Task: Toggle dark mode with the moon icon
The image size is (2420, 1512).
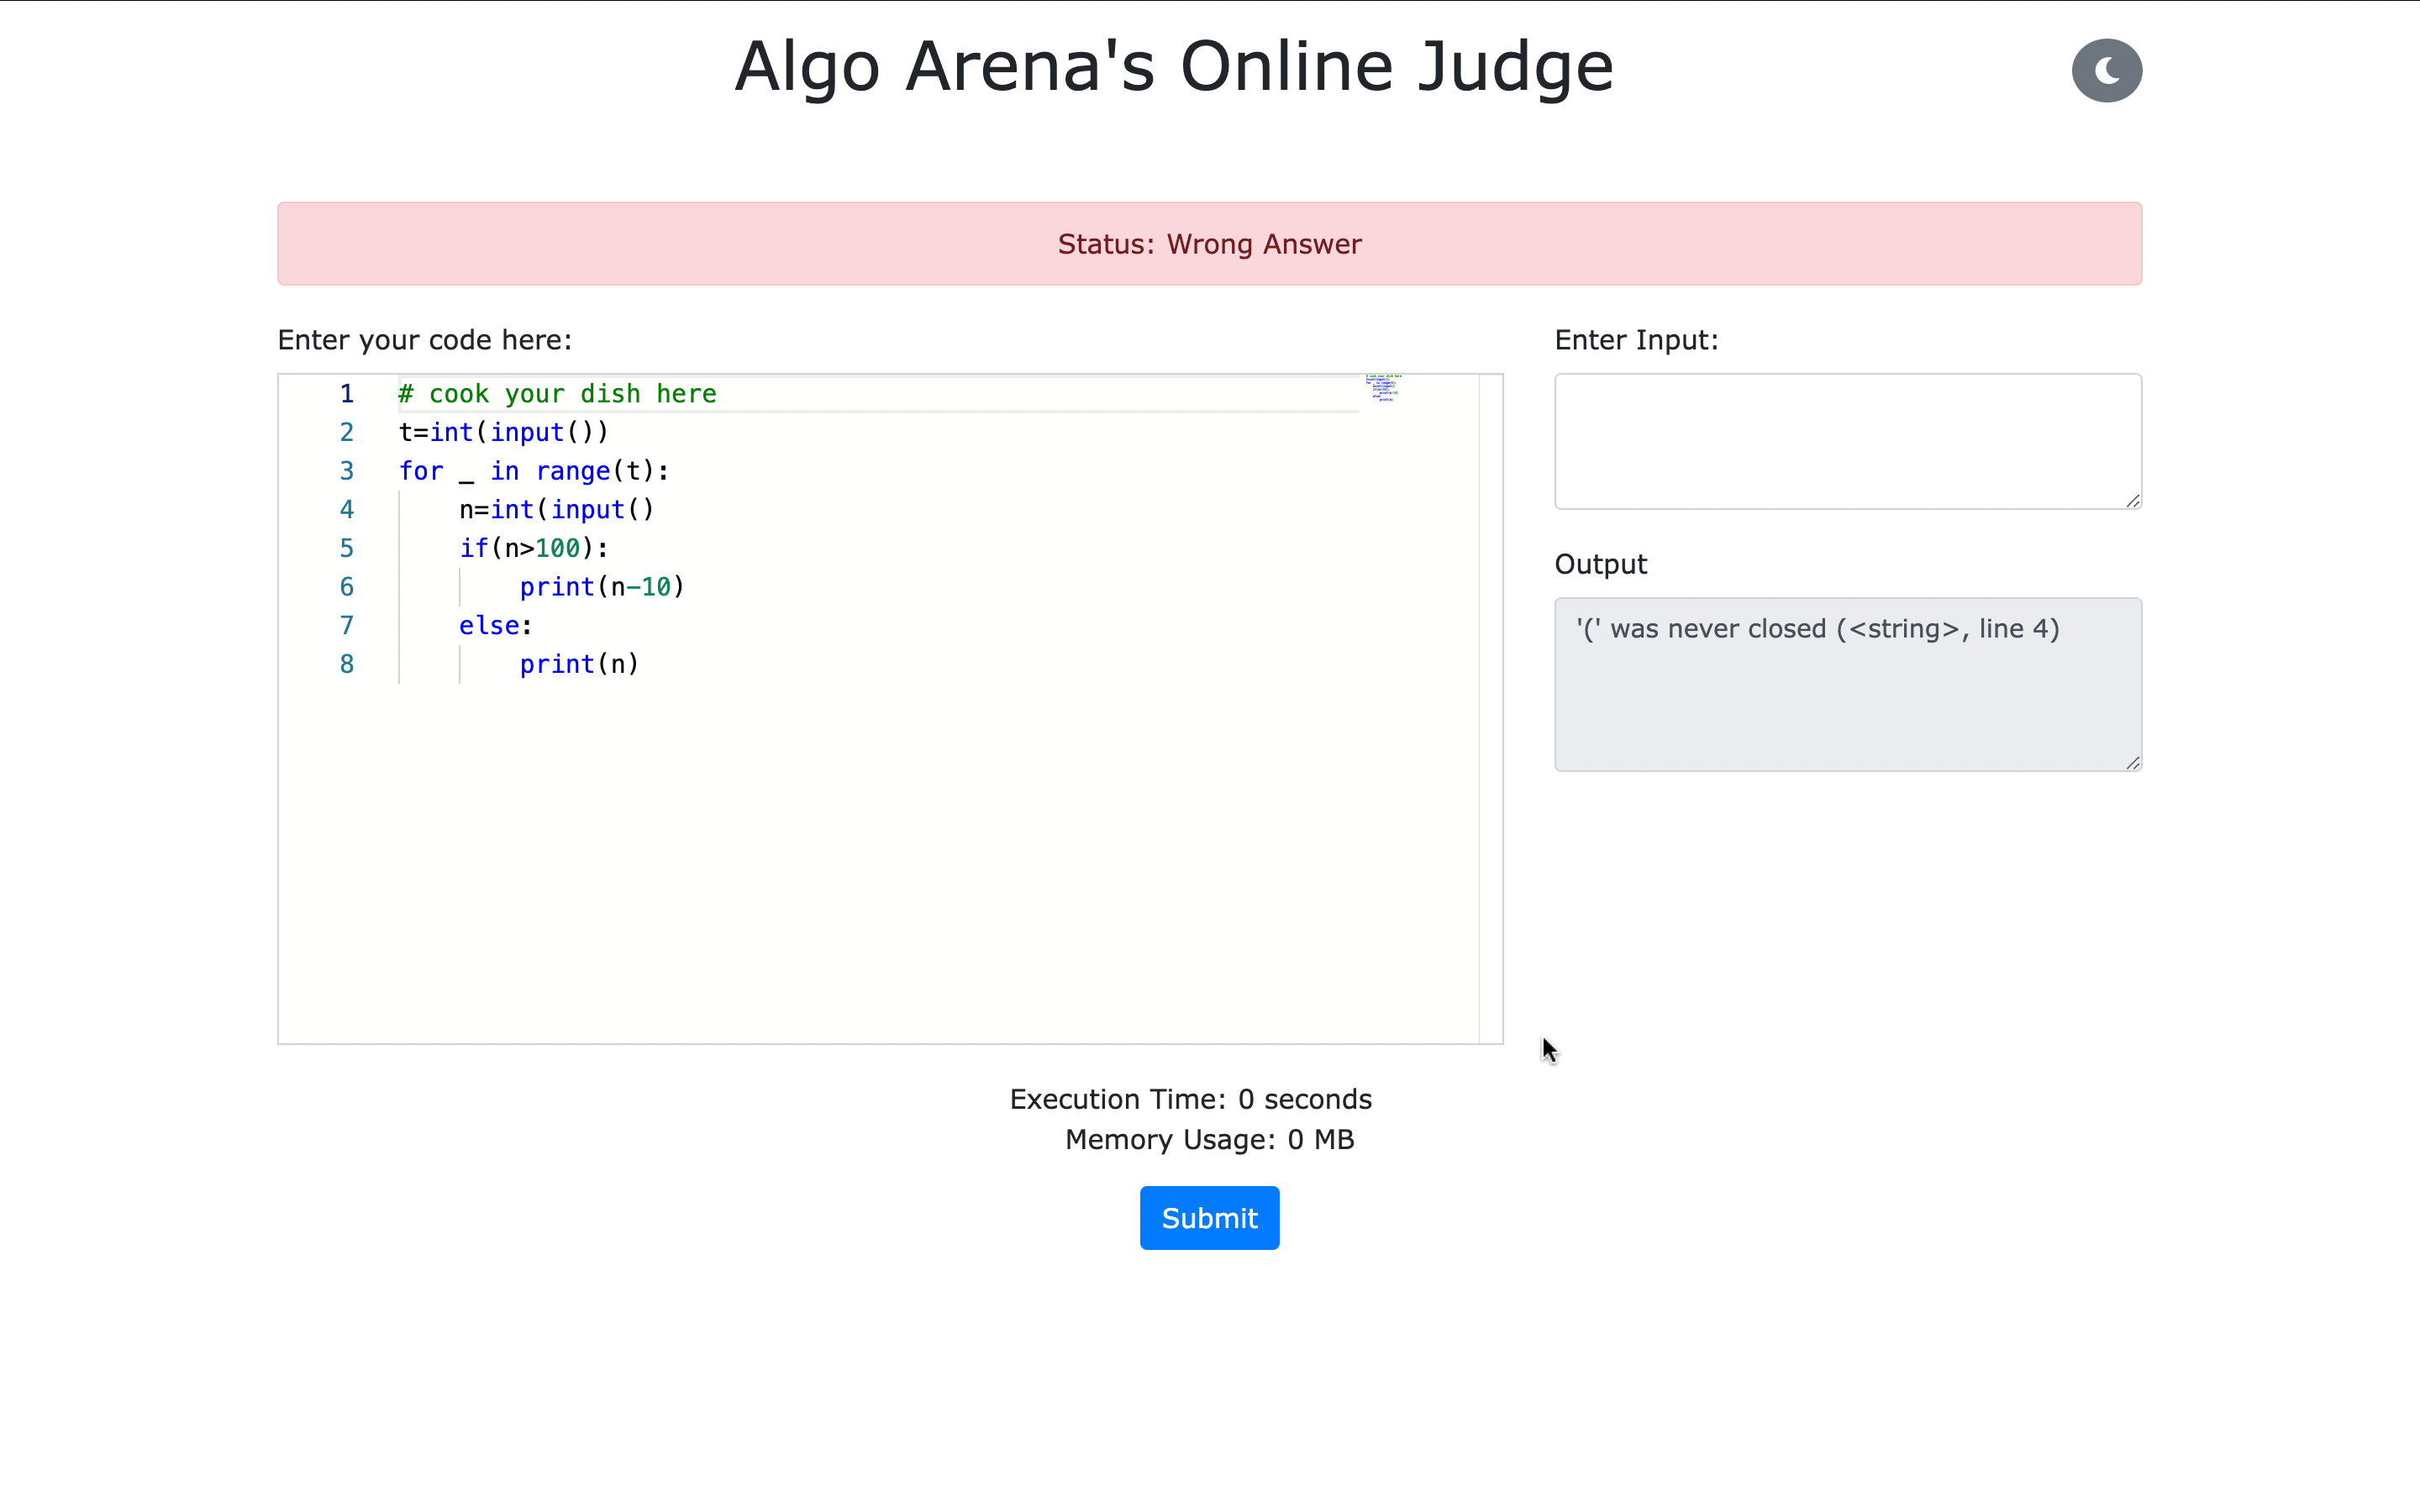Action: click(x=2106, y=71)
